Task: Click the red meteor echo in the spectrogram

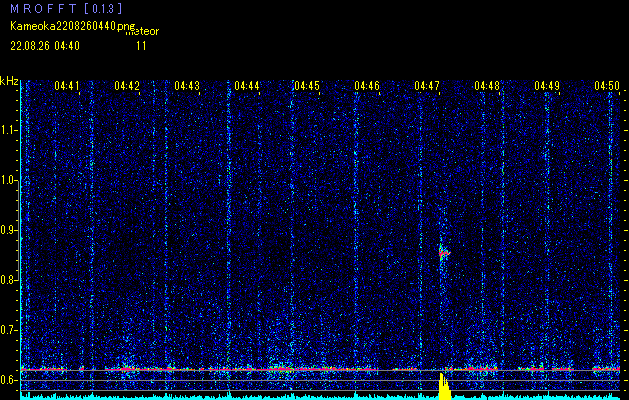Action: click(444, 253)
